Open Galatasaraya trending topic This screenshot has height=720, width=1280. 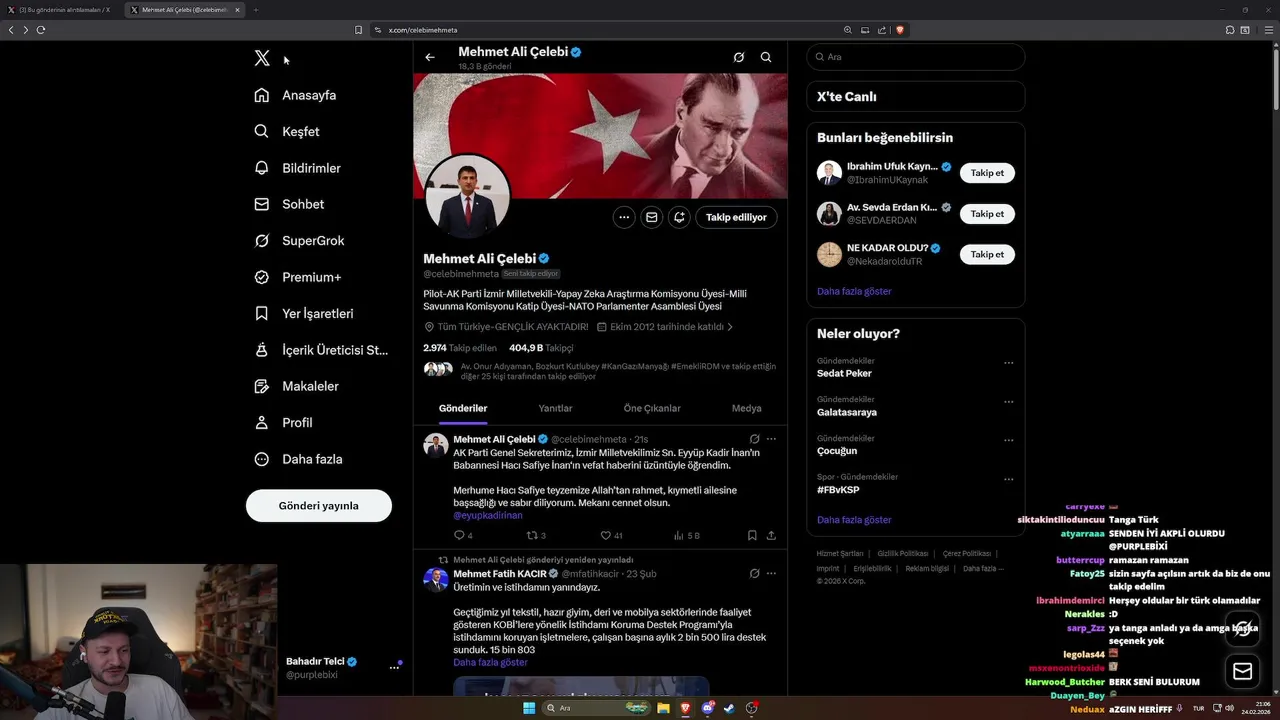[x=847, y=412]
